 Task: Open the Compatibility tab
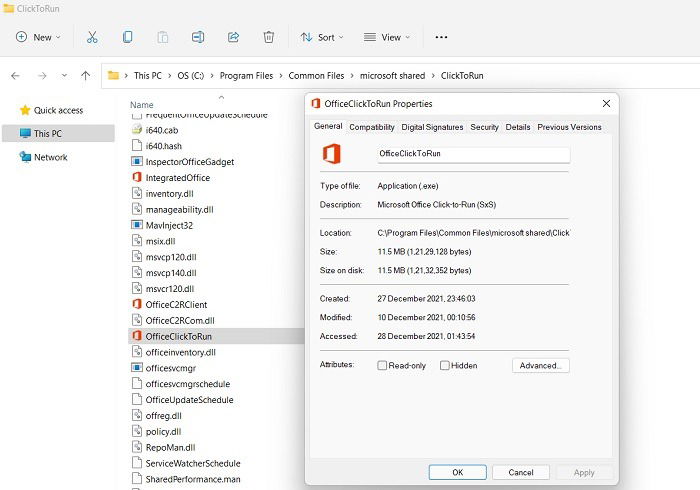[x=372, y=127]
